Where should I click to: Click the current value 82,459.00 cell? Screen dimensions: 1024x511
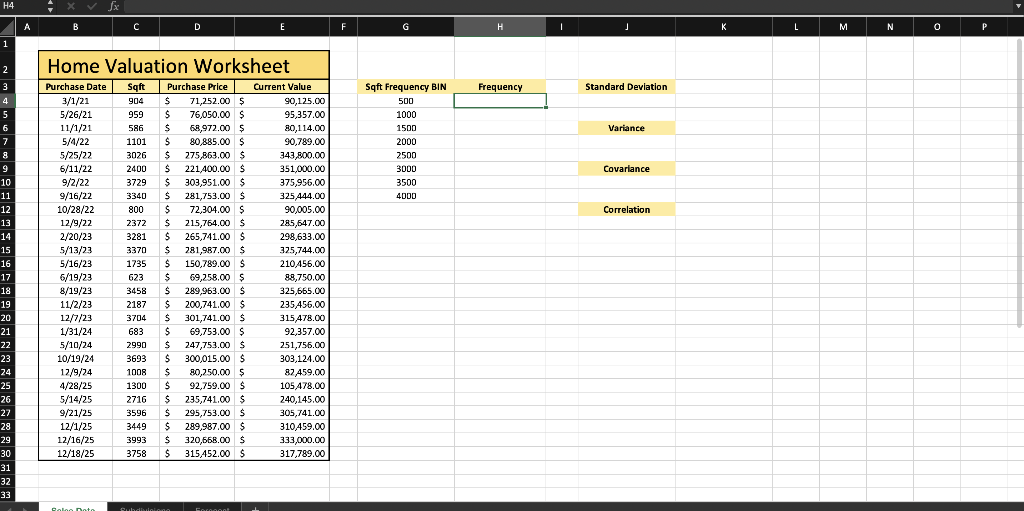point(282,372)
